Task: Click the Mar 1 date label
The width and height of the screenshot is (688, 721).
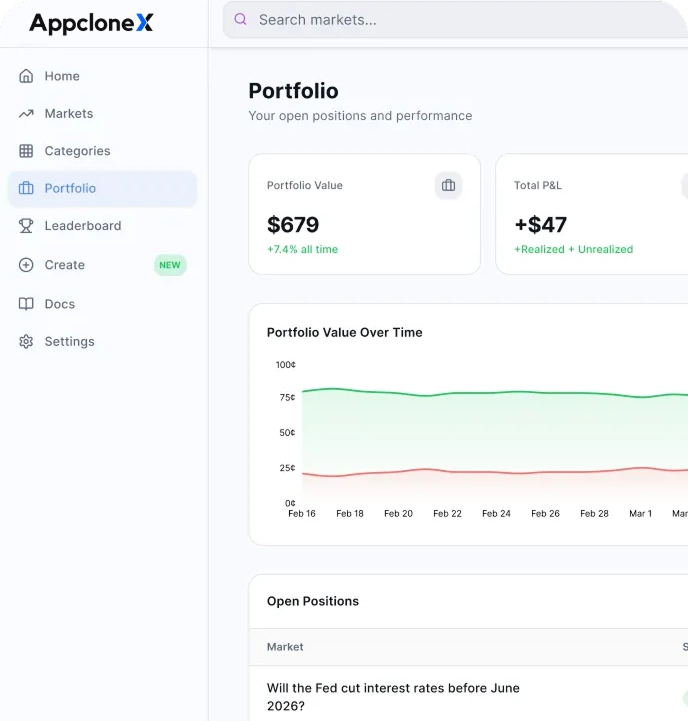Action: pos(641,514)
